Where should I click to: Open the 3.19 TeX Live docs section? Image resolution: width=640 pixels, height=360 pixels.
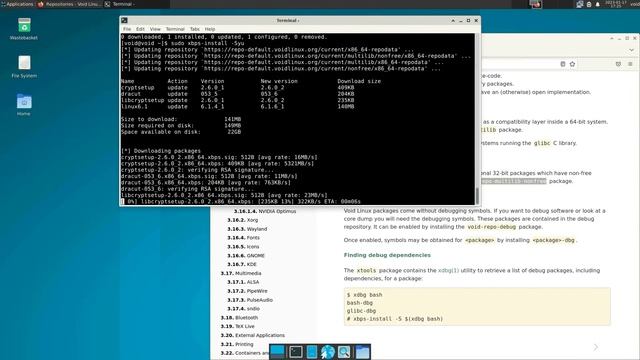pos(237,327)
